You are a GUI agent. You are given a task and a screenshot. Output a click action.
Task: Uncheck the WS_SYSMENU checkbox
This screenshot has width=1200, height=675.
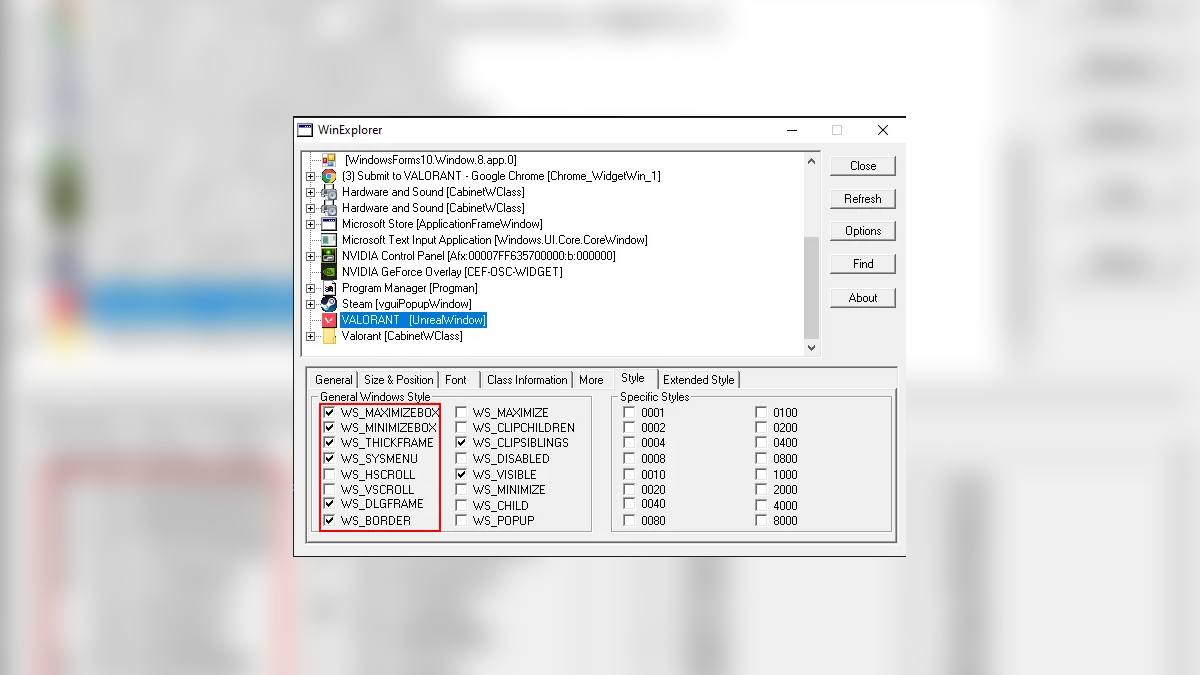tap(329, 458)
